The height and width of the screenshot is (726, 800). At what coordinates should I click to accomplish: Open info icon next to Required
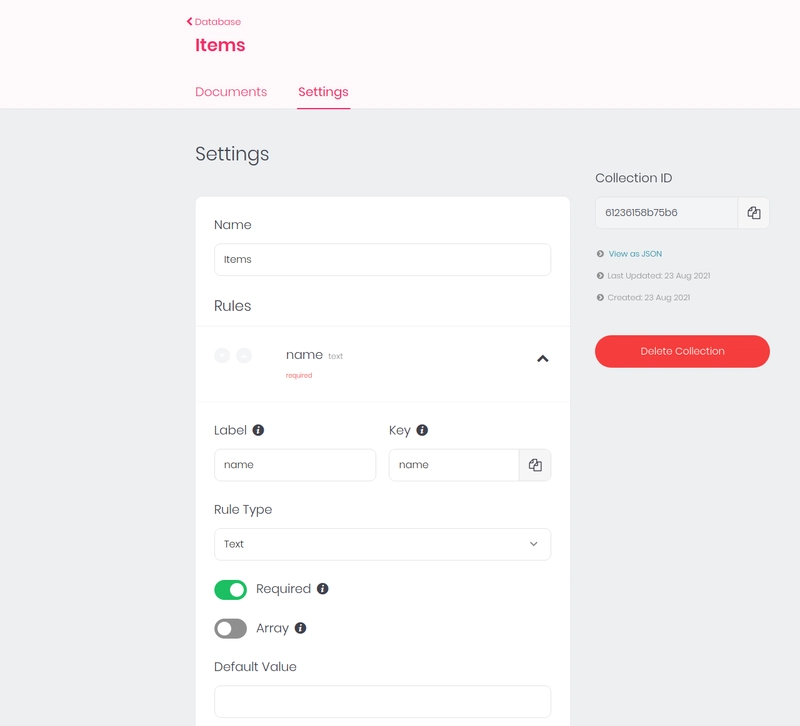pos(322,589)
